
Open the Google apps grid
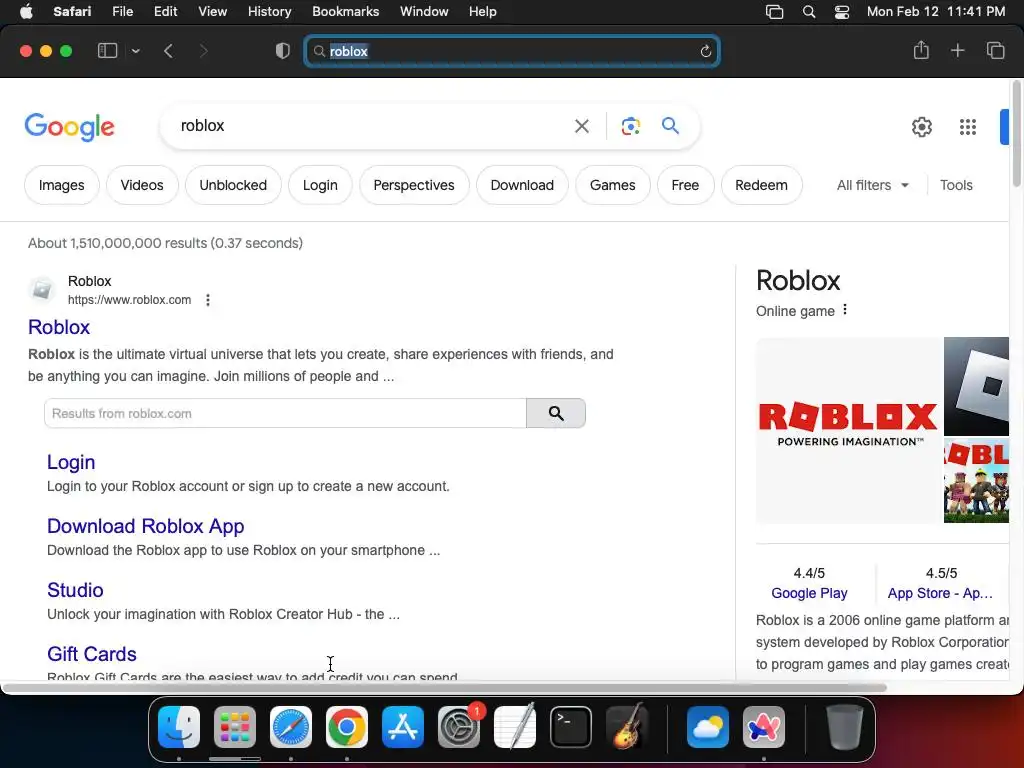point(968,127)
